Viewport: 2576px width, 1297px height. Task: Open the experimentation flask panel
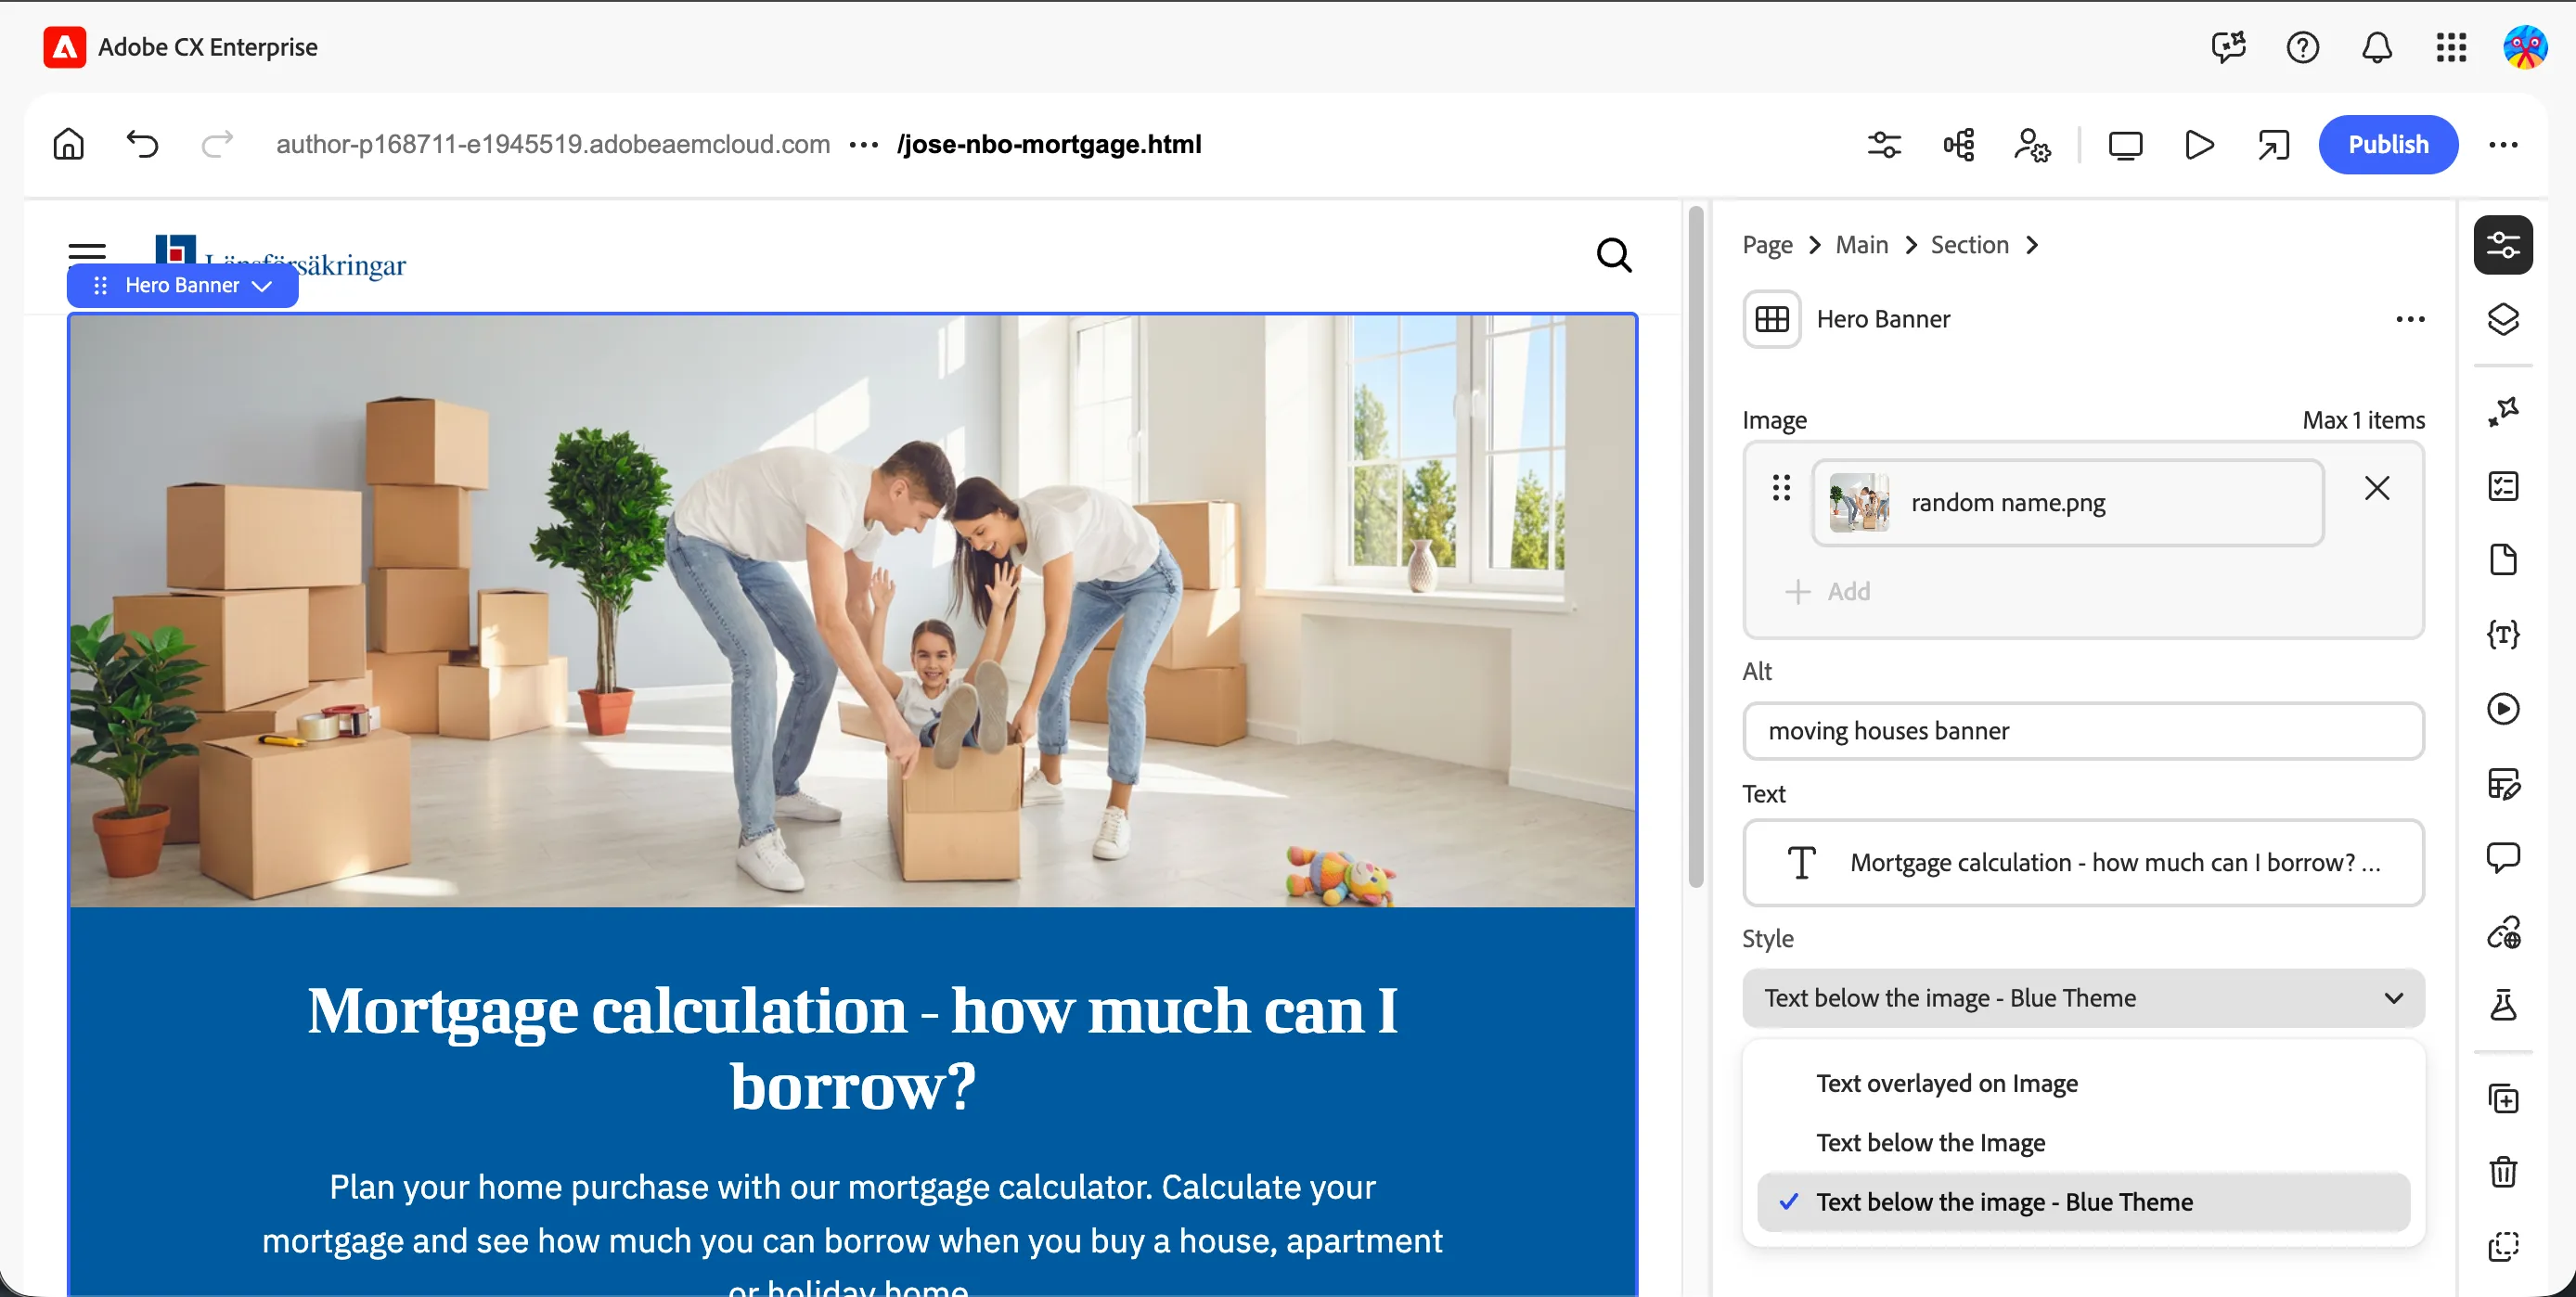[2503, 1005]
